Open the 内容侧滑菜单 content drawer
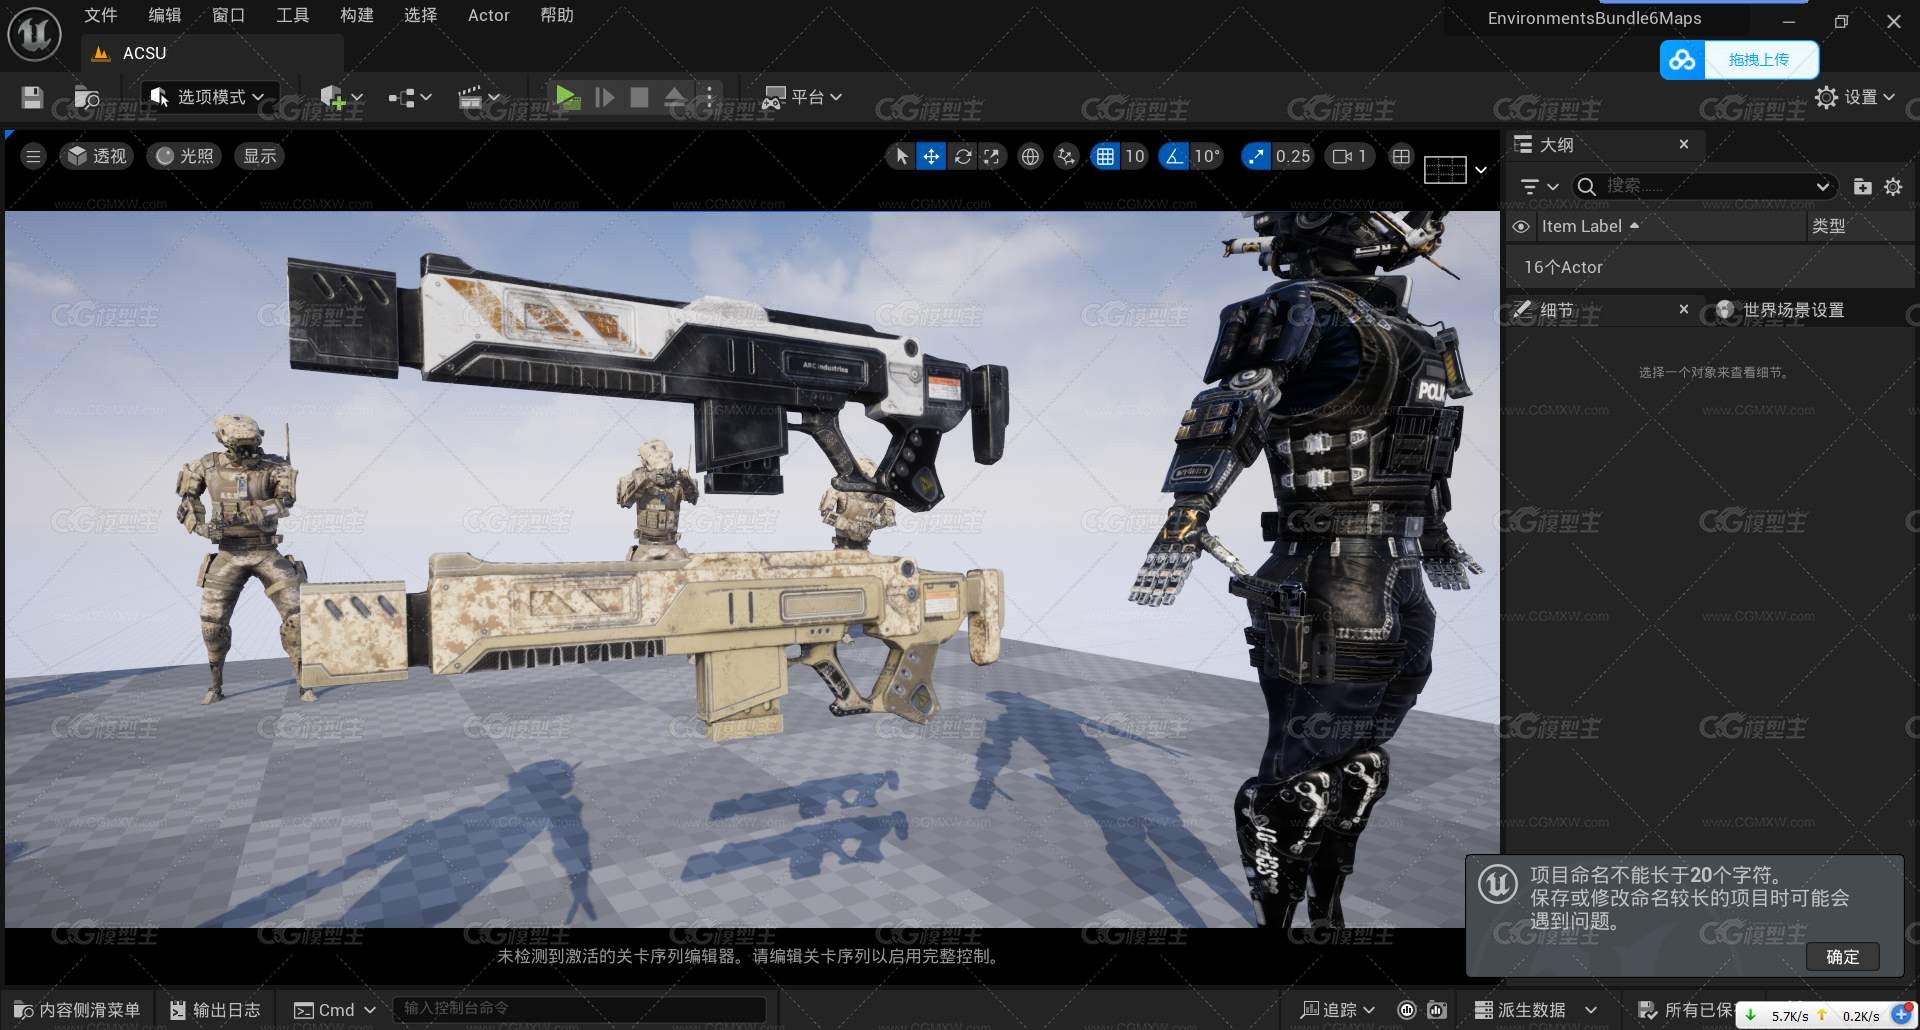 click(x=77, y=1010)
